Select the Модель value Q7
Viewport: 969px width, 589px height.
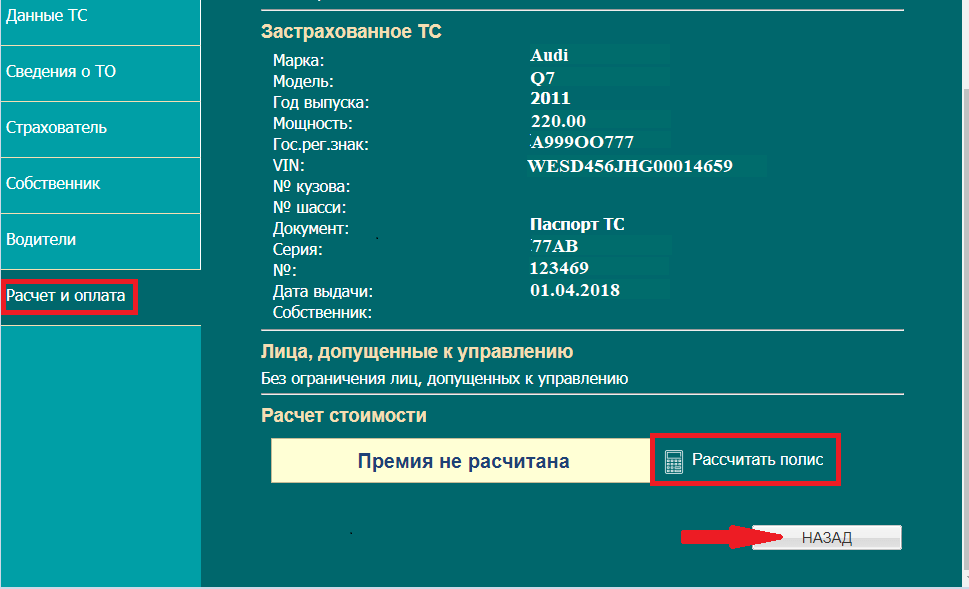point(543,78)
